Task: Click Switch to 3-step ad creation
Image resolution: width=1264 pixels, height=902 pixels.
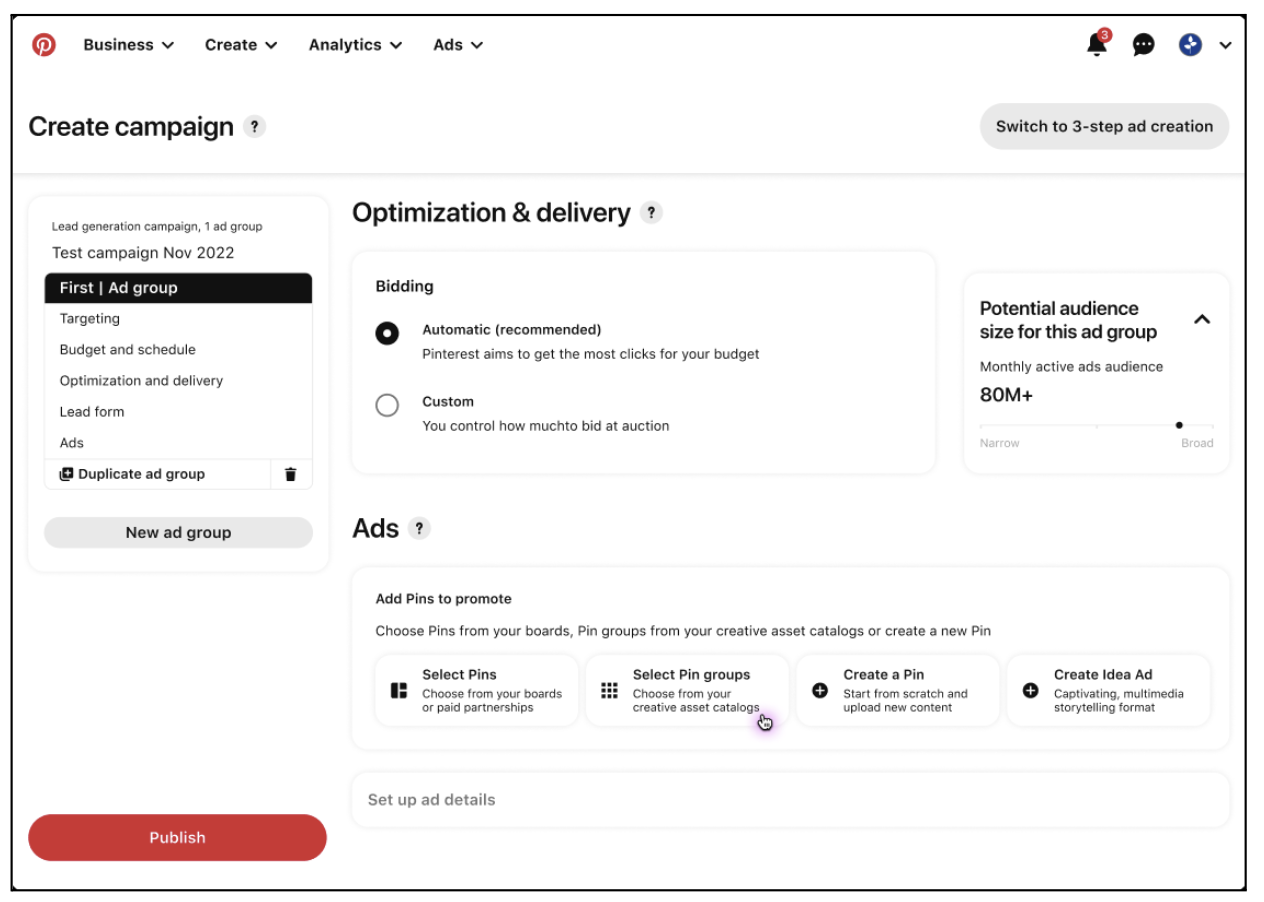Action: 1104,127
